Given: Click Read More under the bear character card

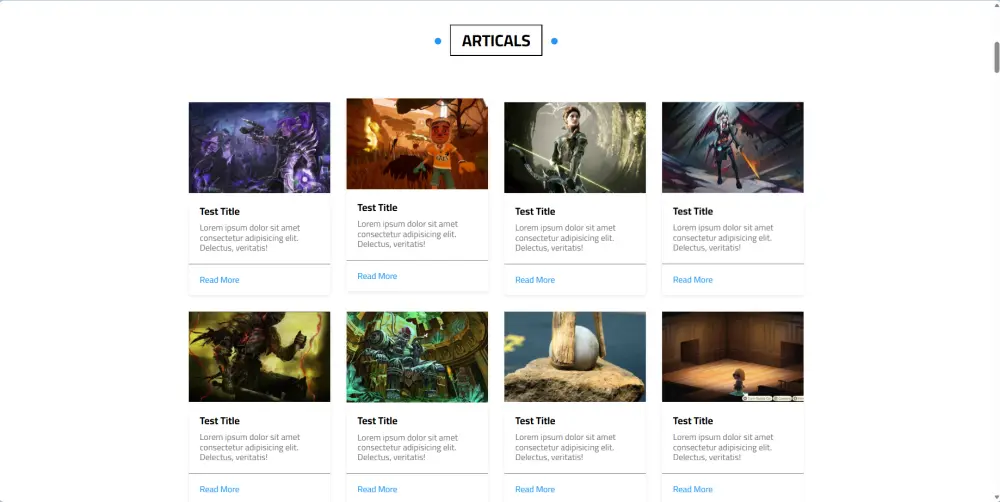Looking at the screenshot, I should [x=377, y=276].
